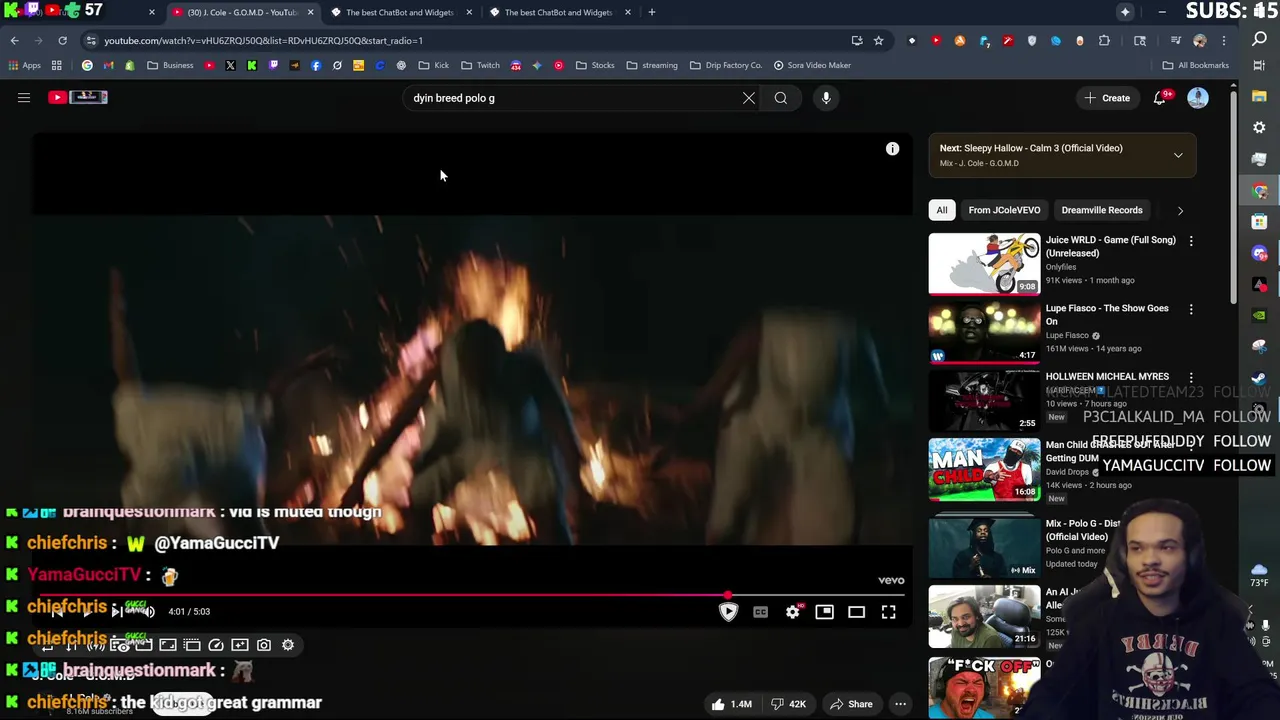Viewport: 1280px width, 720px height.
Task: Toggle closed captions in player
Action: pyautogui.click(x=760, y=612)
